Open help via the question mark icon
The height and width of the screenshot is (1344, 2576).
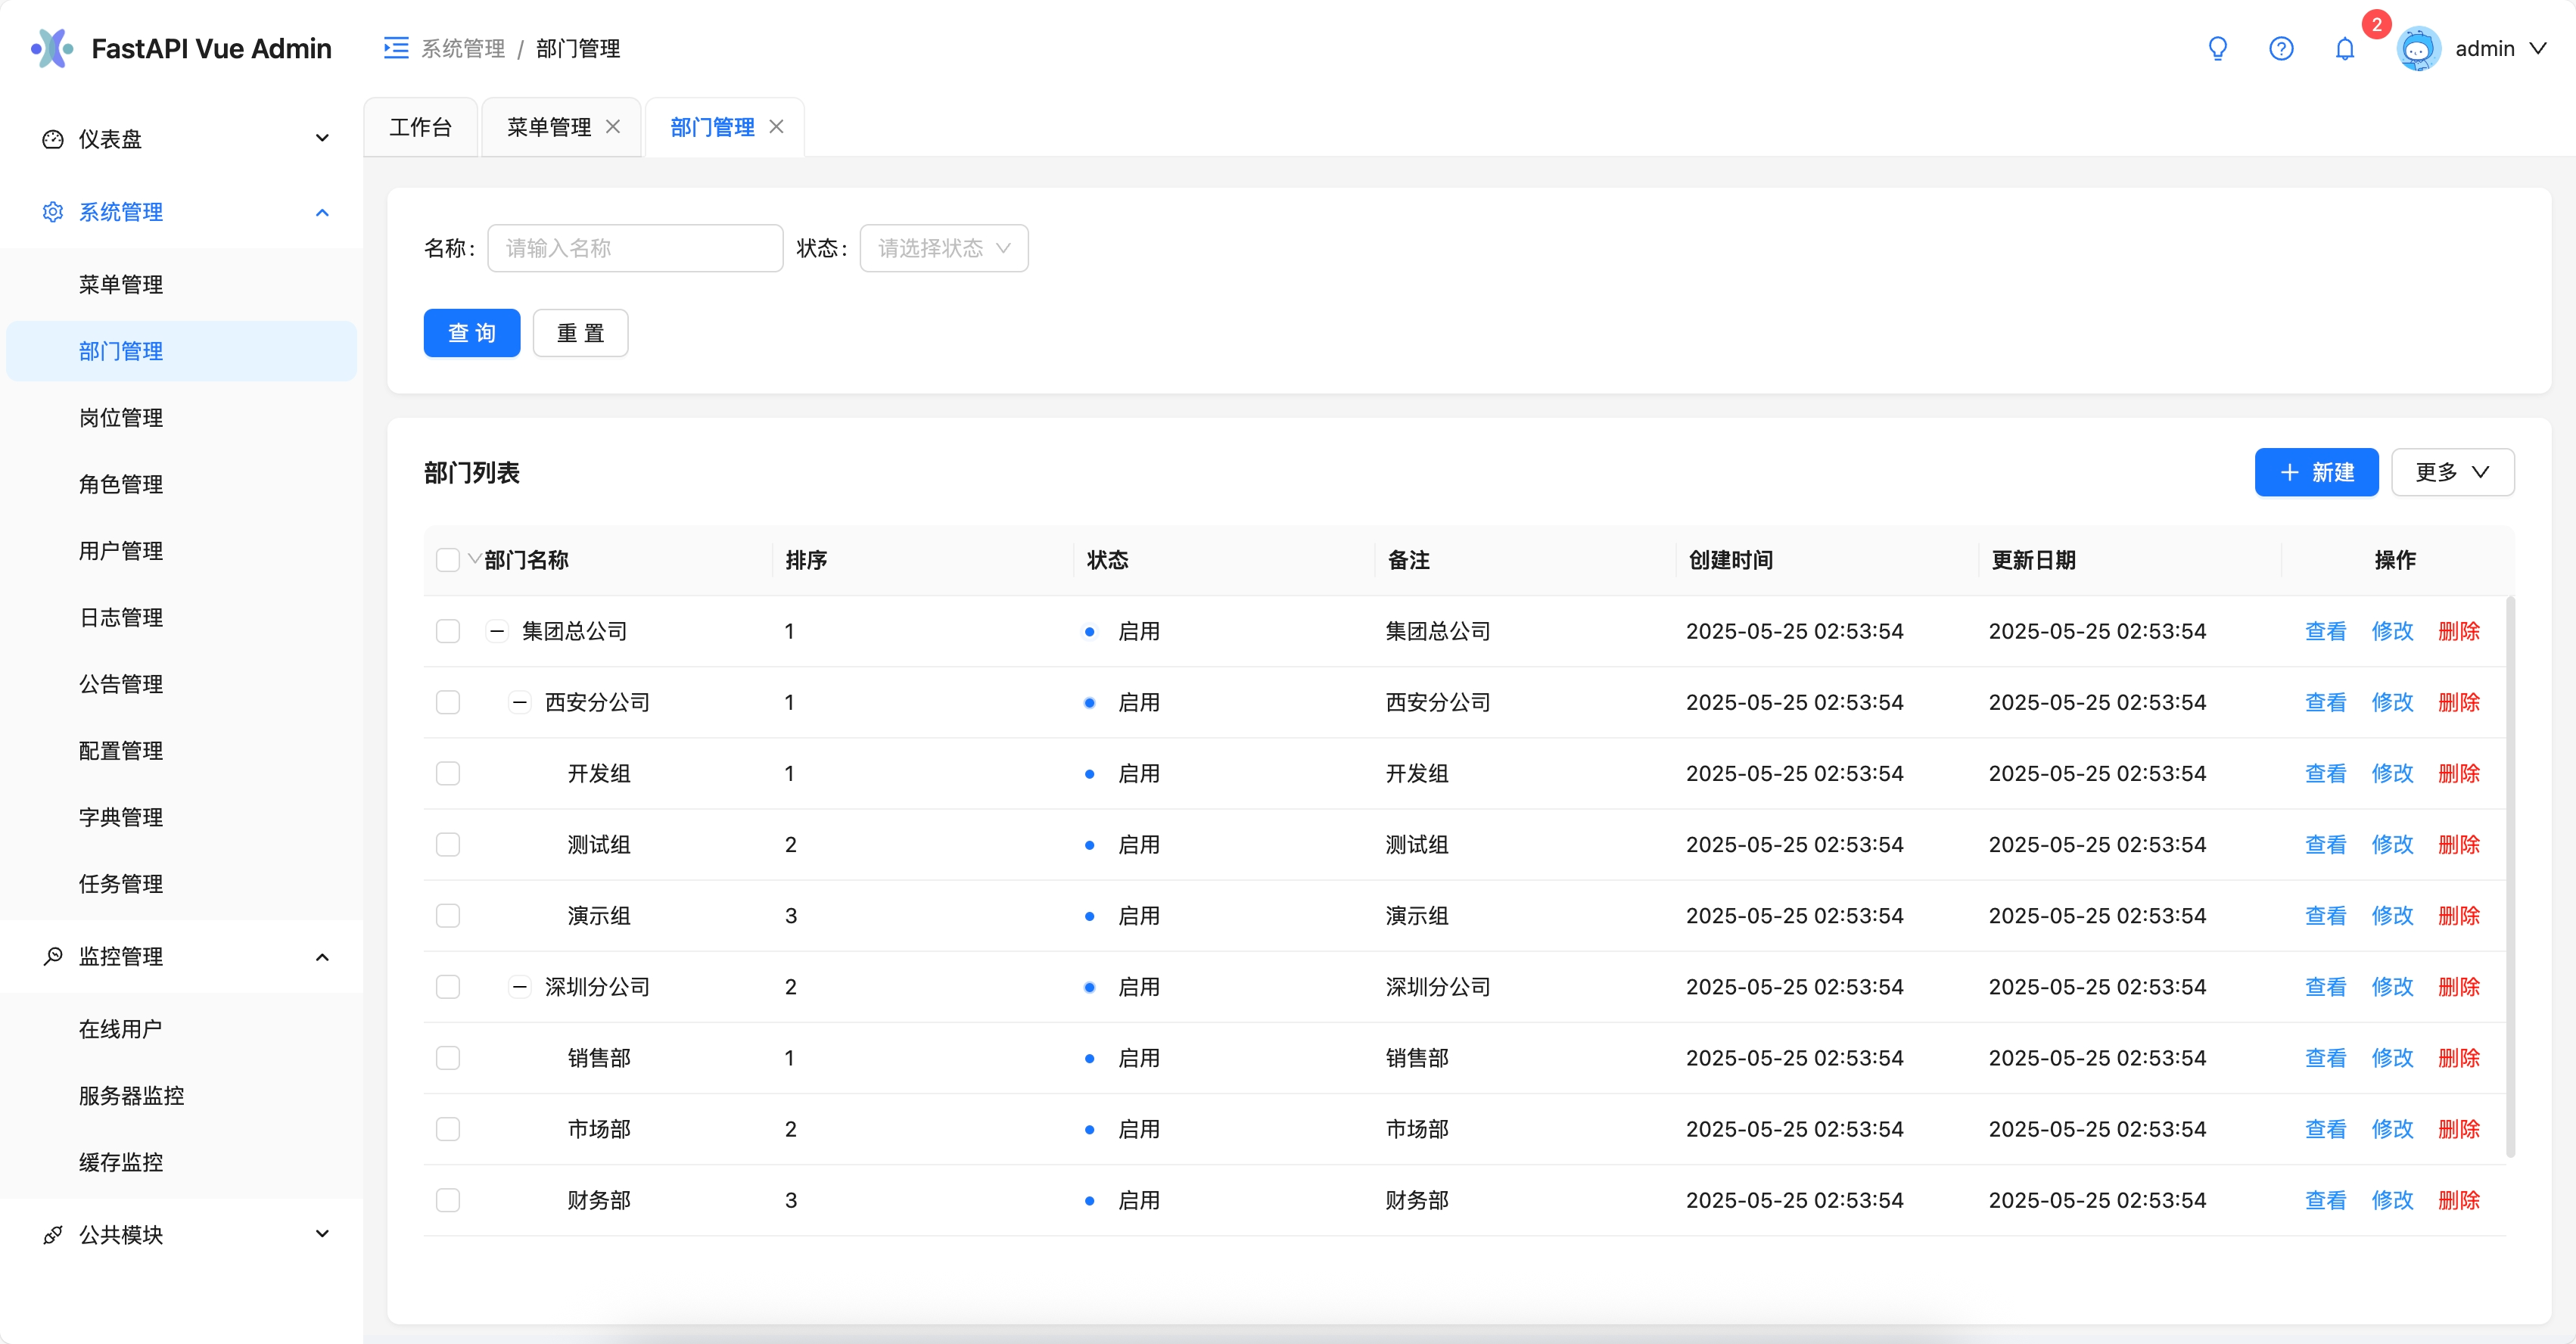coord(2281,48)
